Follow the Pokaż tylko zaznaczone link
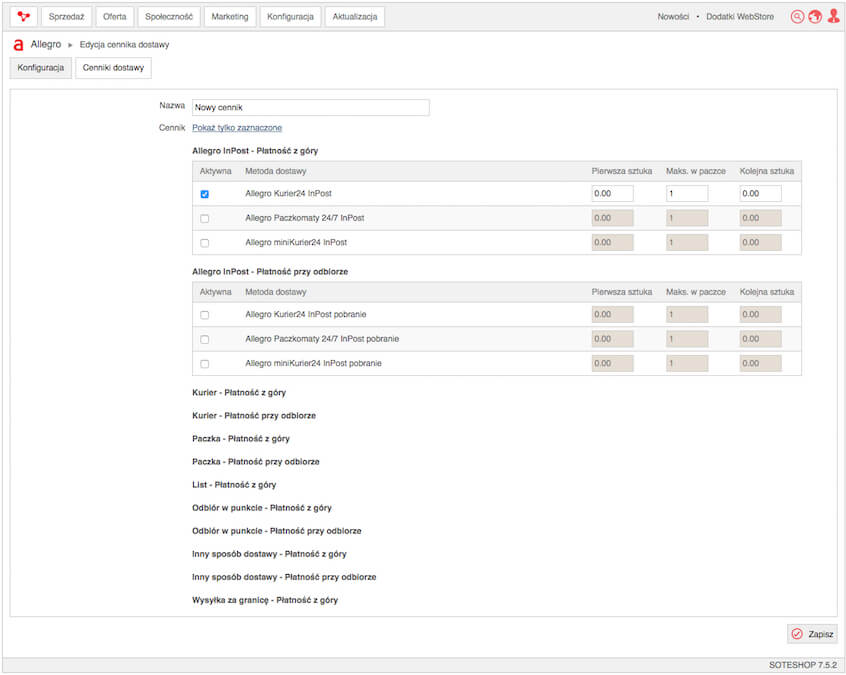 [237, 128]
